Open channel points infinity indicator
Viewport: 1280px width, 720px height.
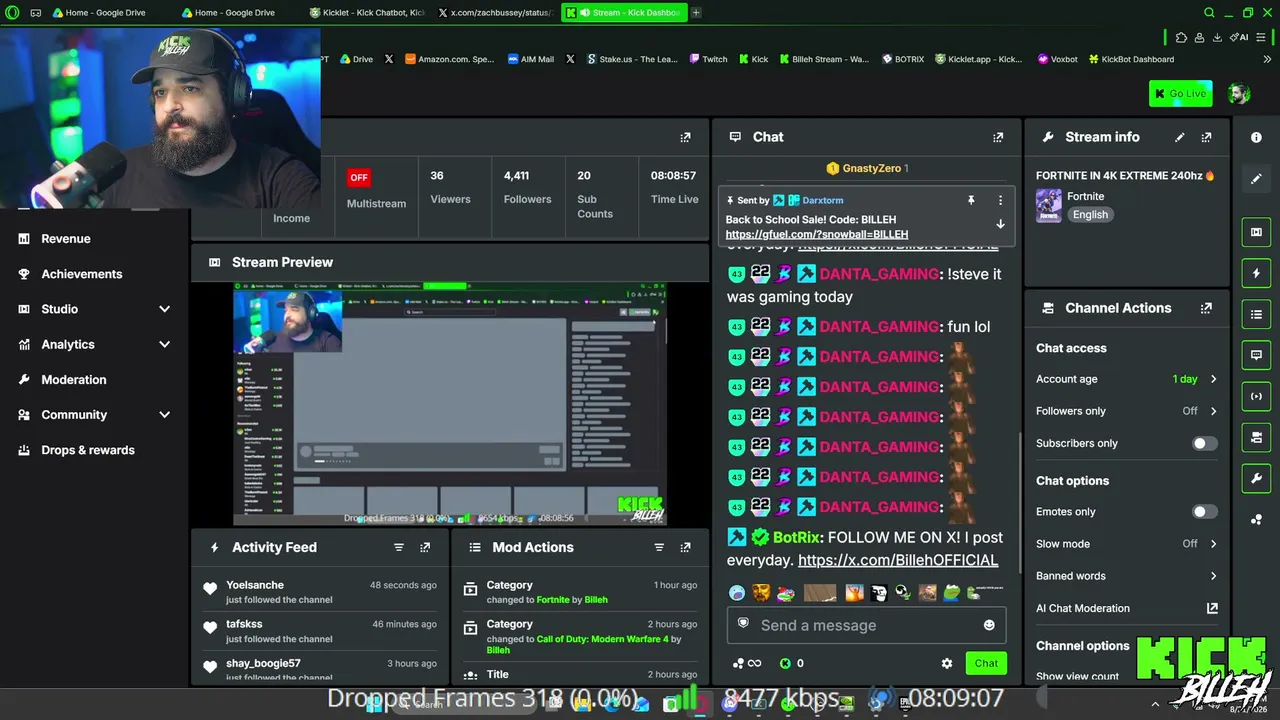point(747,663)
